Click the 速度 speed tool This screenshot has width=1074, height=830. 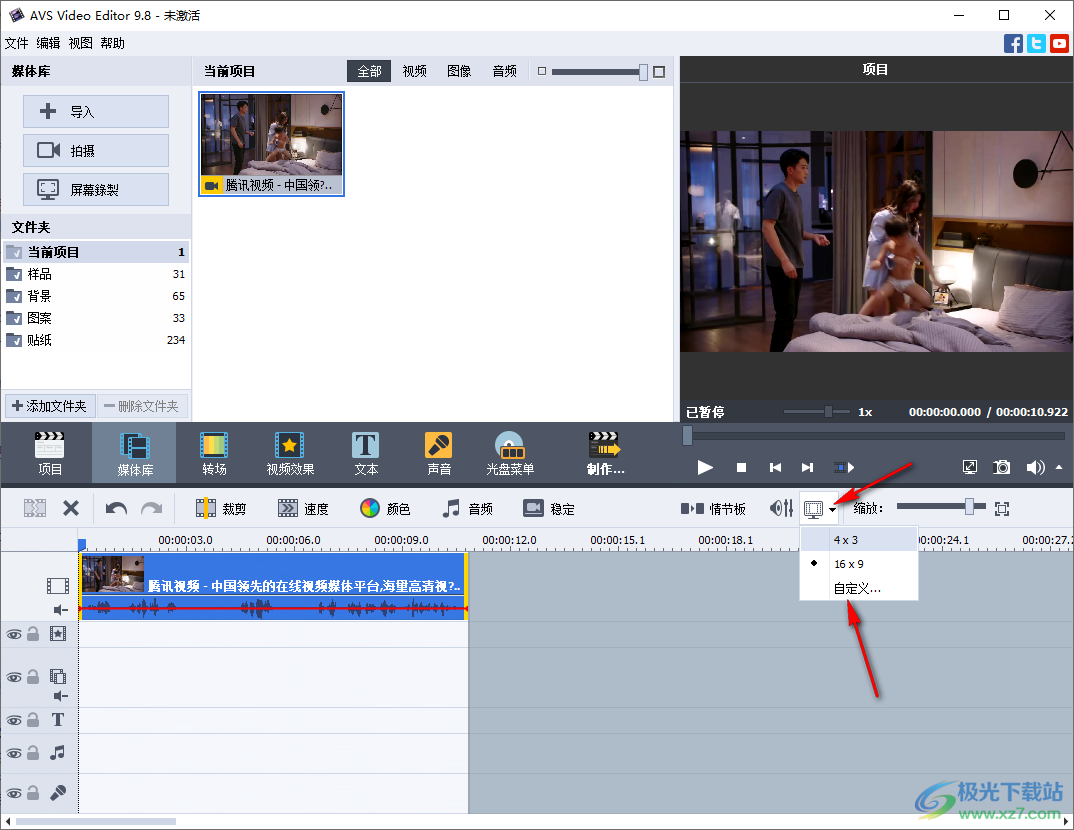(x=303, y=508)
